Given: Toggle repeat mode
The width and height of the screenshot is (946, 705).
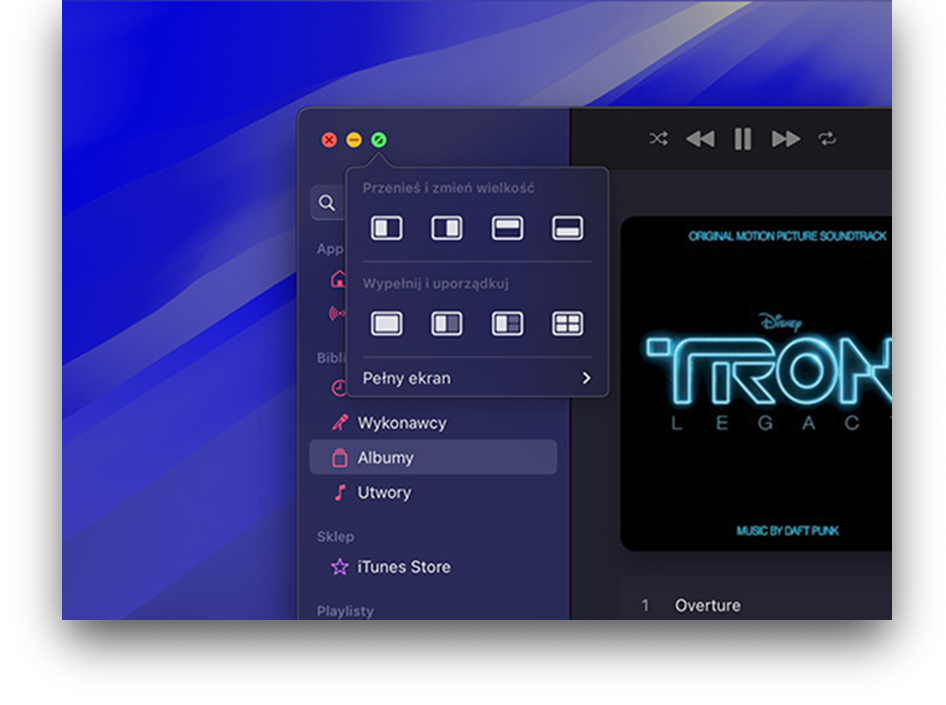Looking at the screenshot, I should 827,139.
